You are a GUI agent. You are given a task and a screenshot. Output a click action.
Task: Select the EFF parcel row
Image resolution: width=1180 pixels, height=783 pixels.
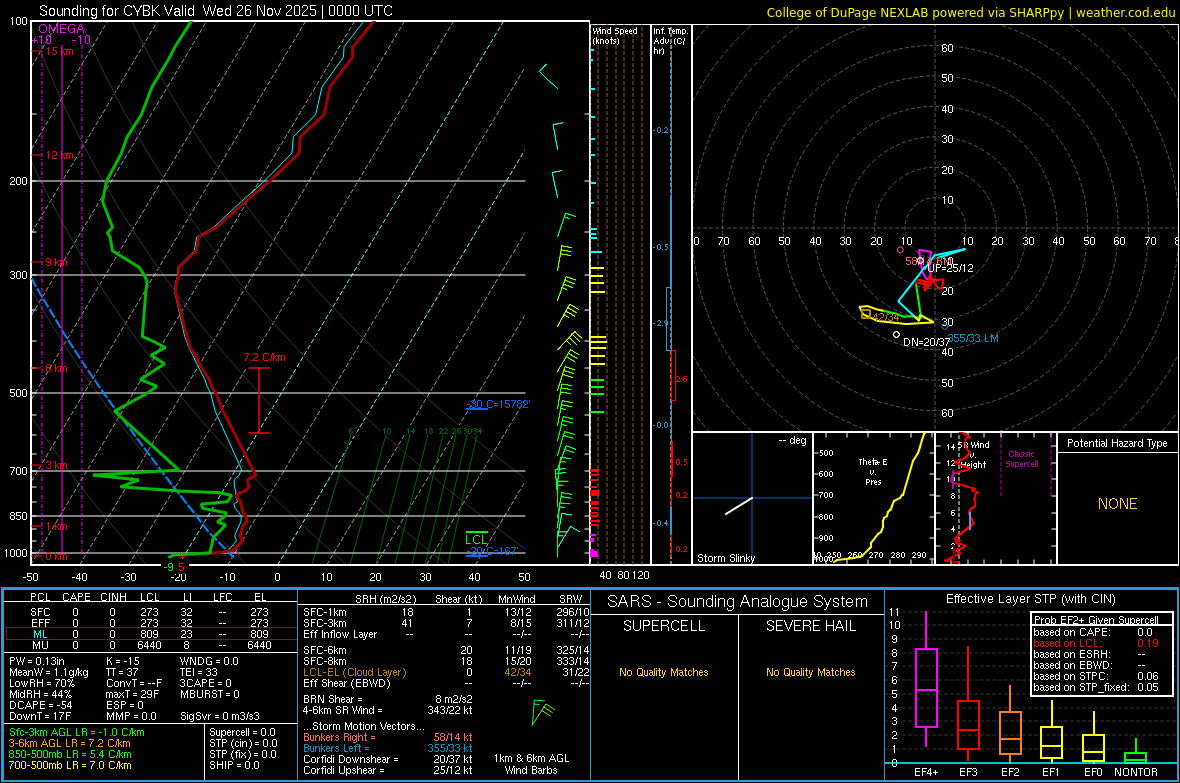[150, 623]
